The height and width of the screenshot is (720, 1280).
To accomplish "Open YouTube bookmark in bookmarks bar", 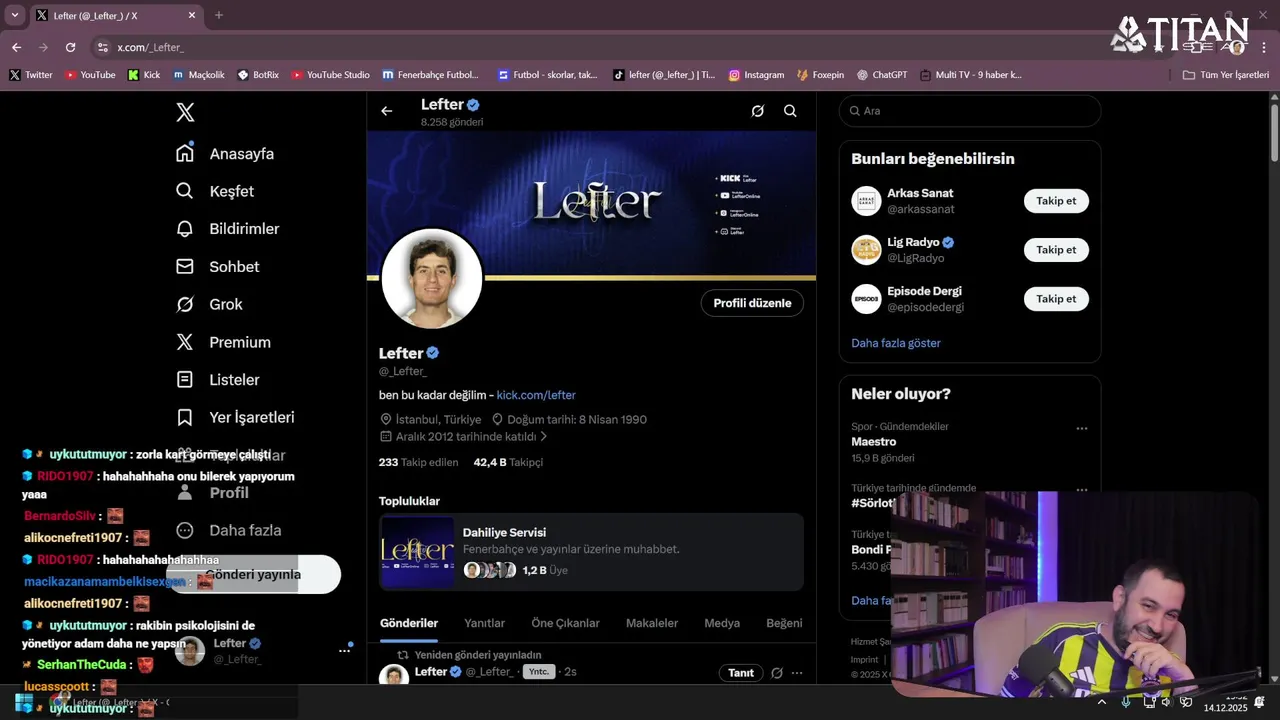I will (x=90, y=75).
